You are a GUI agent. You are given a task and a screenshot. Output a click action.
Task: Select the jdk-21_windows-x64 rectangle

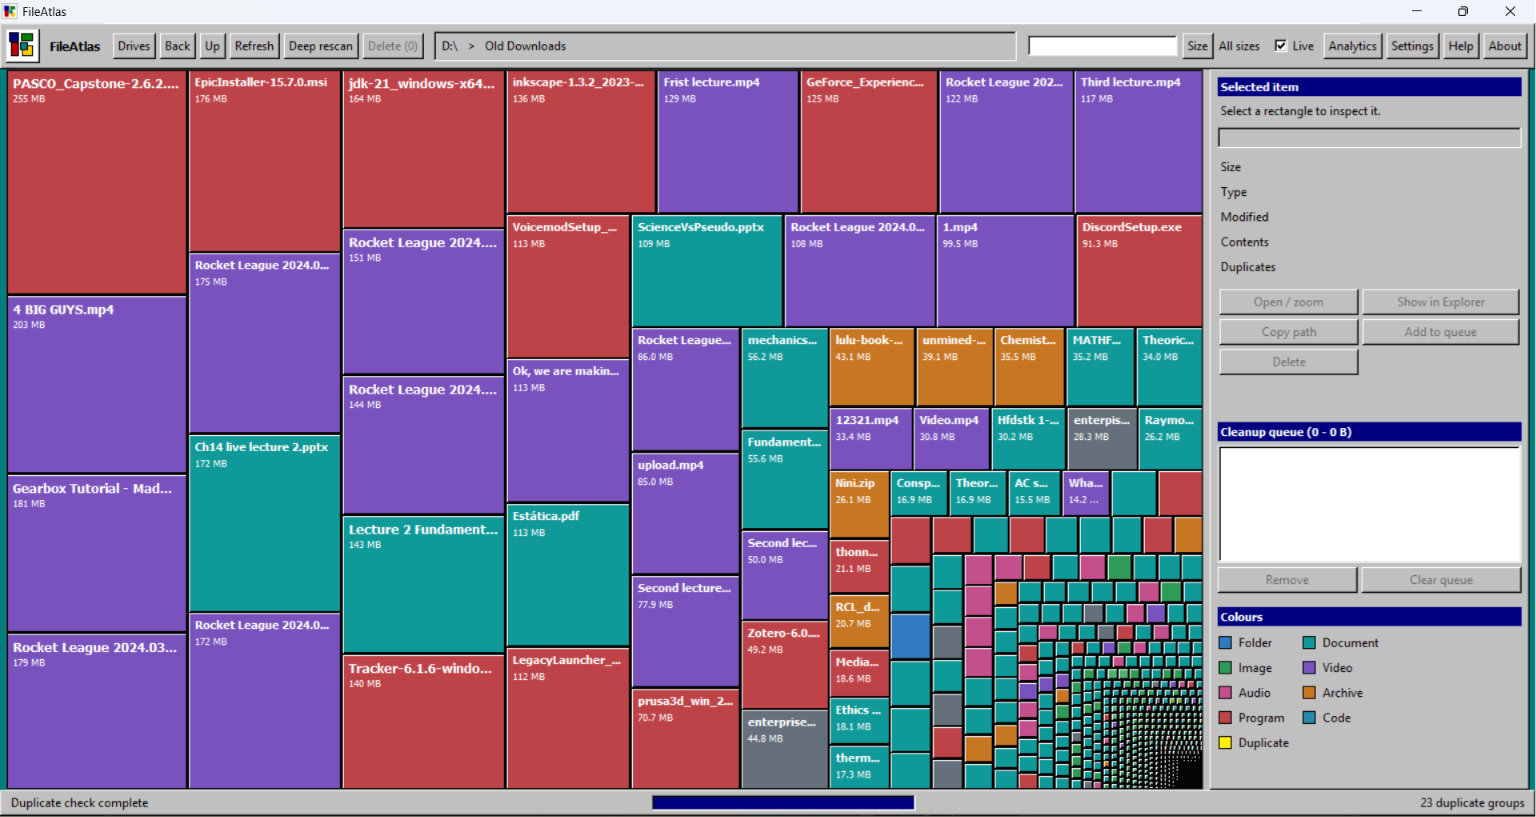[423, 149]
